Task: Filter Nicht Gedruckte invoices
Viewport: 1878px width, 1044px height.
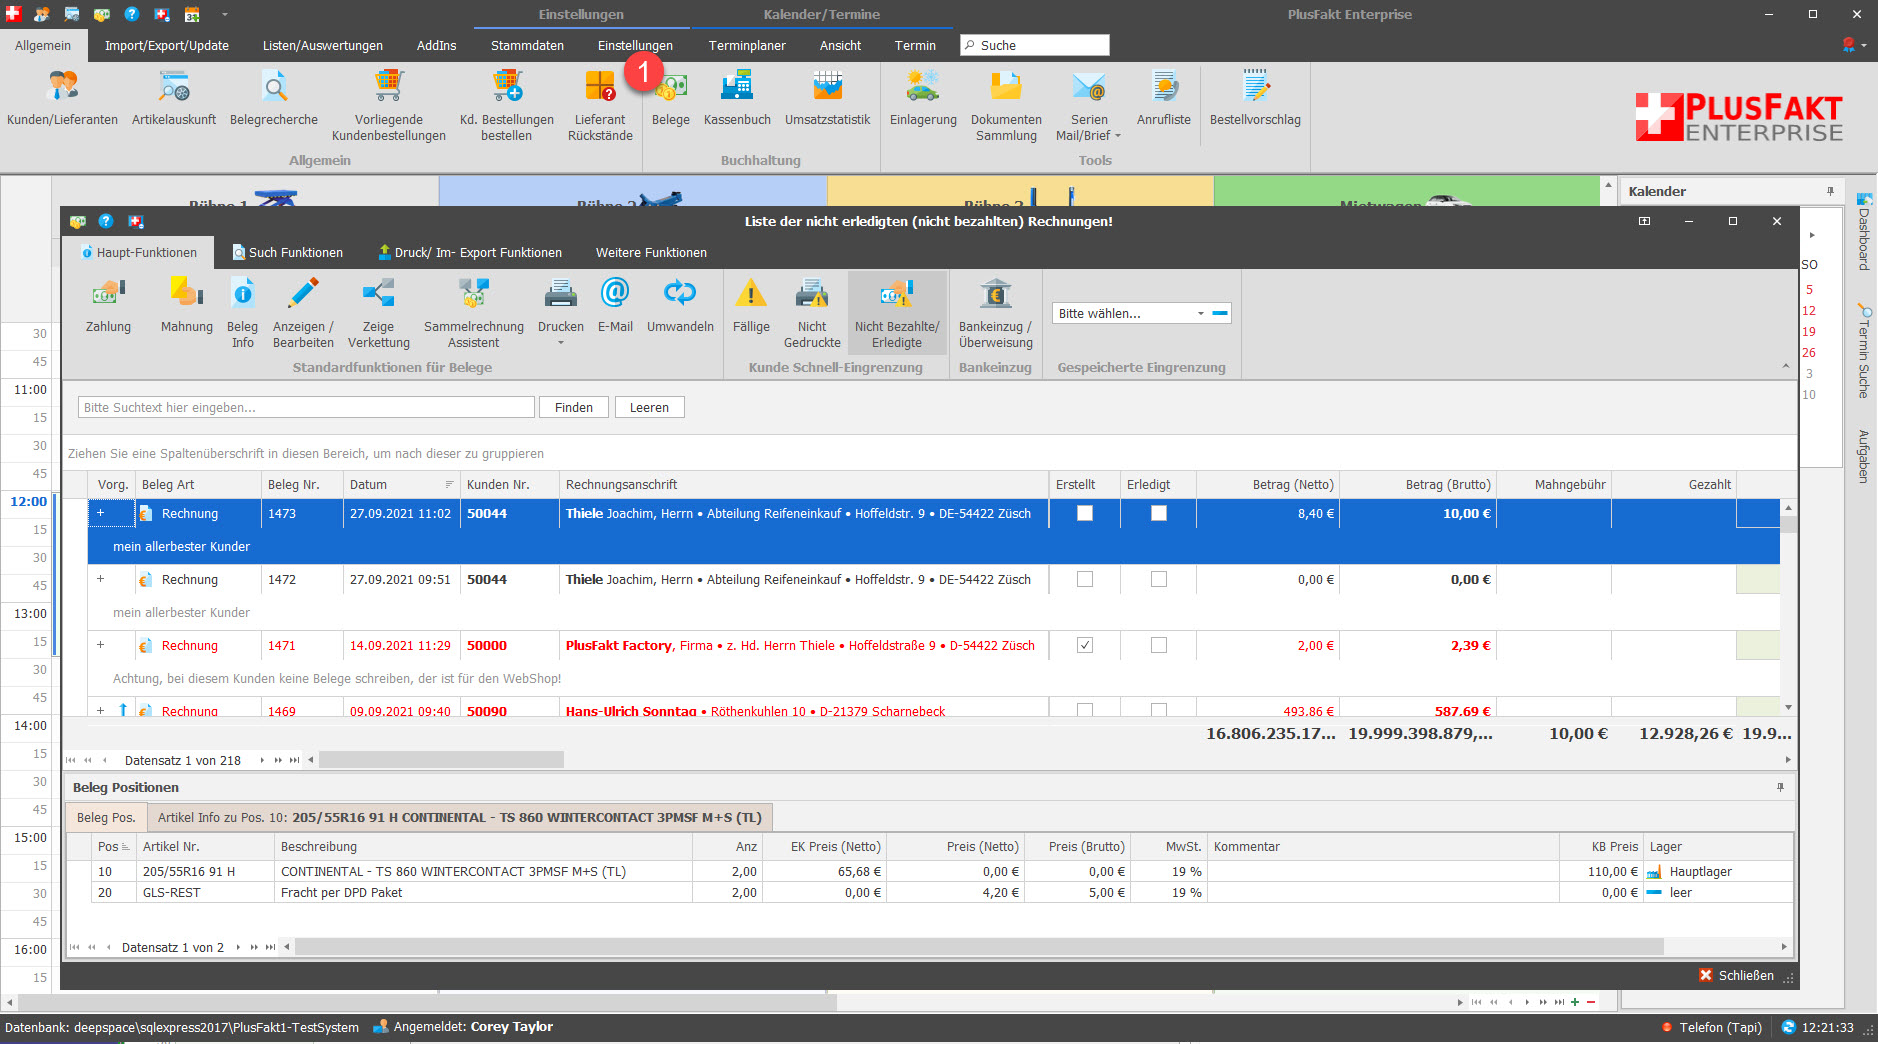Action: tap(812, 313)
